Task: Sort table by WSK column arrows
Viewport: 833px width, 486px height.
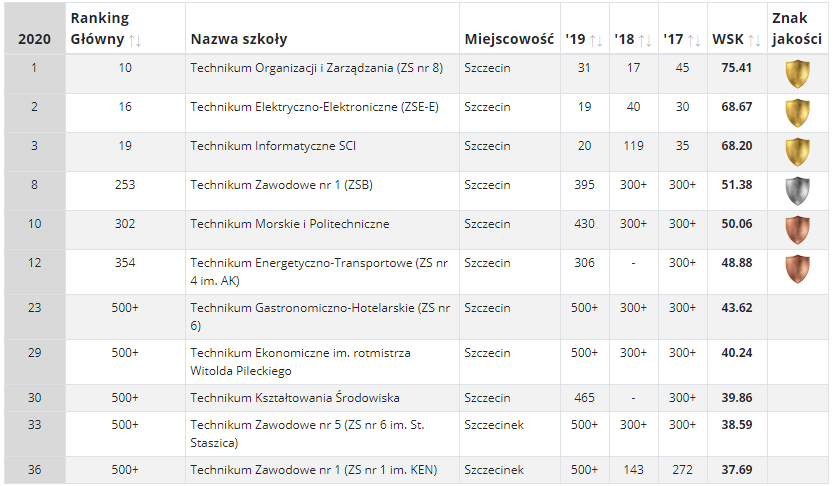Action: click(x=754, y=40)
